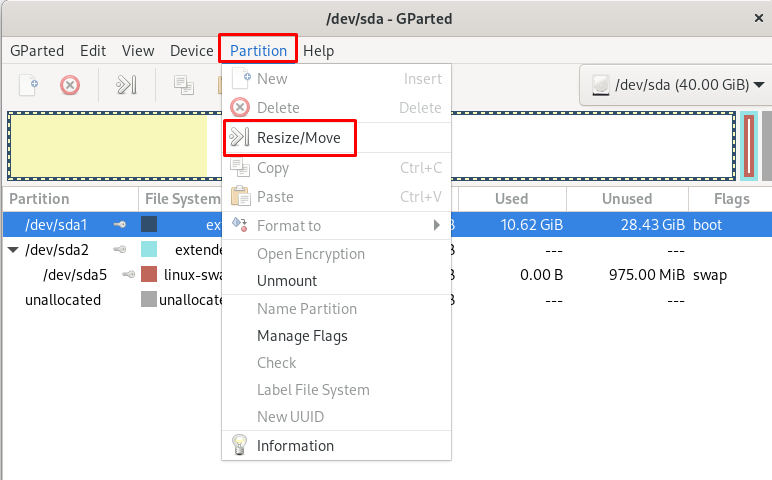This screenshot has height=480, width=772.
Task: Select the /dev/sda1 partition row
Action: pos(387,225)
